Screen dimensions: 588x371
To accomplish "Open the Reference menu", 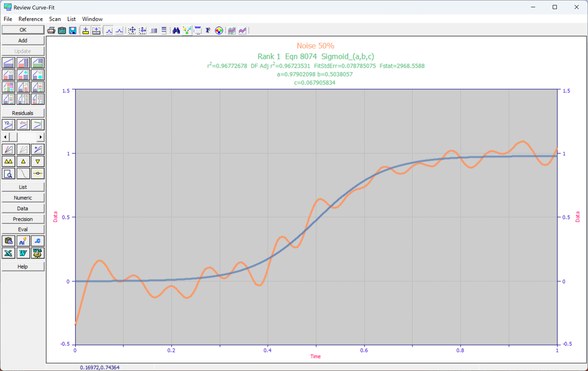I will pos(30,19).
